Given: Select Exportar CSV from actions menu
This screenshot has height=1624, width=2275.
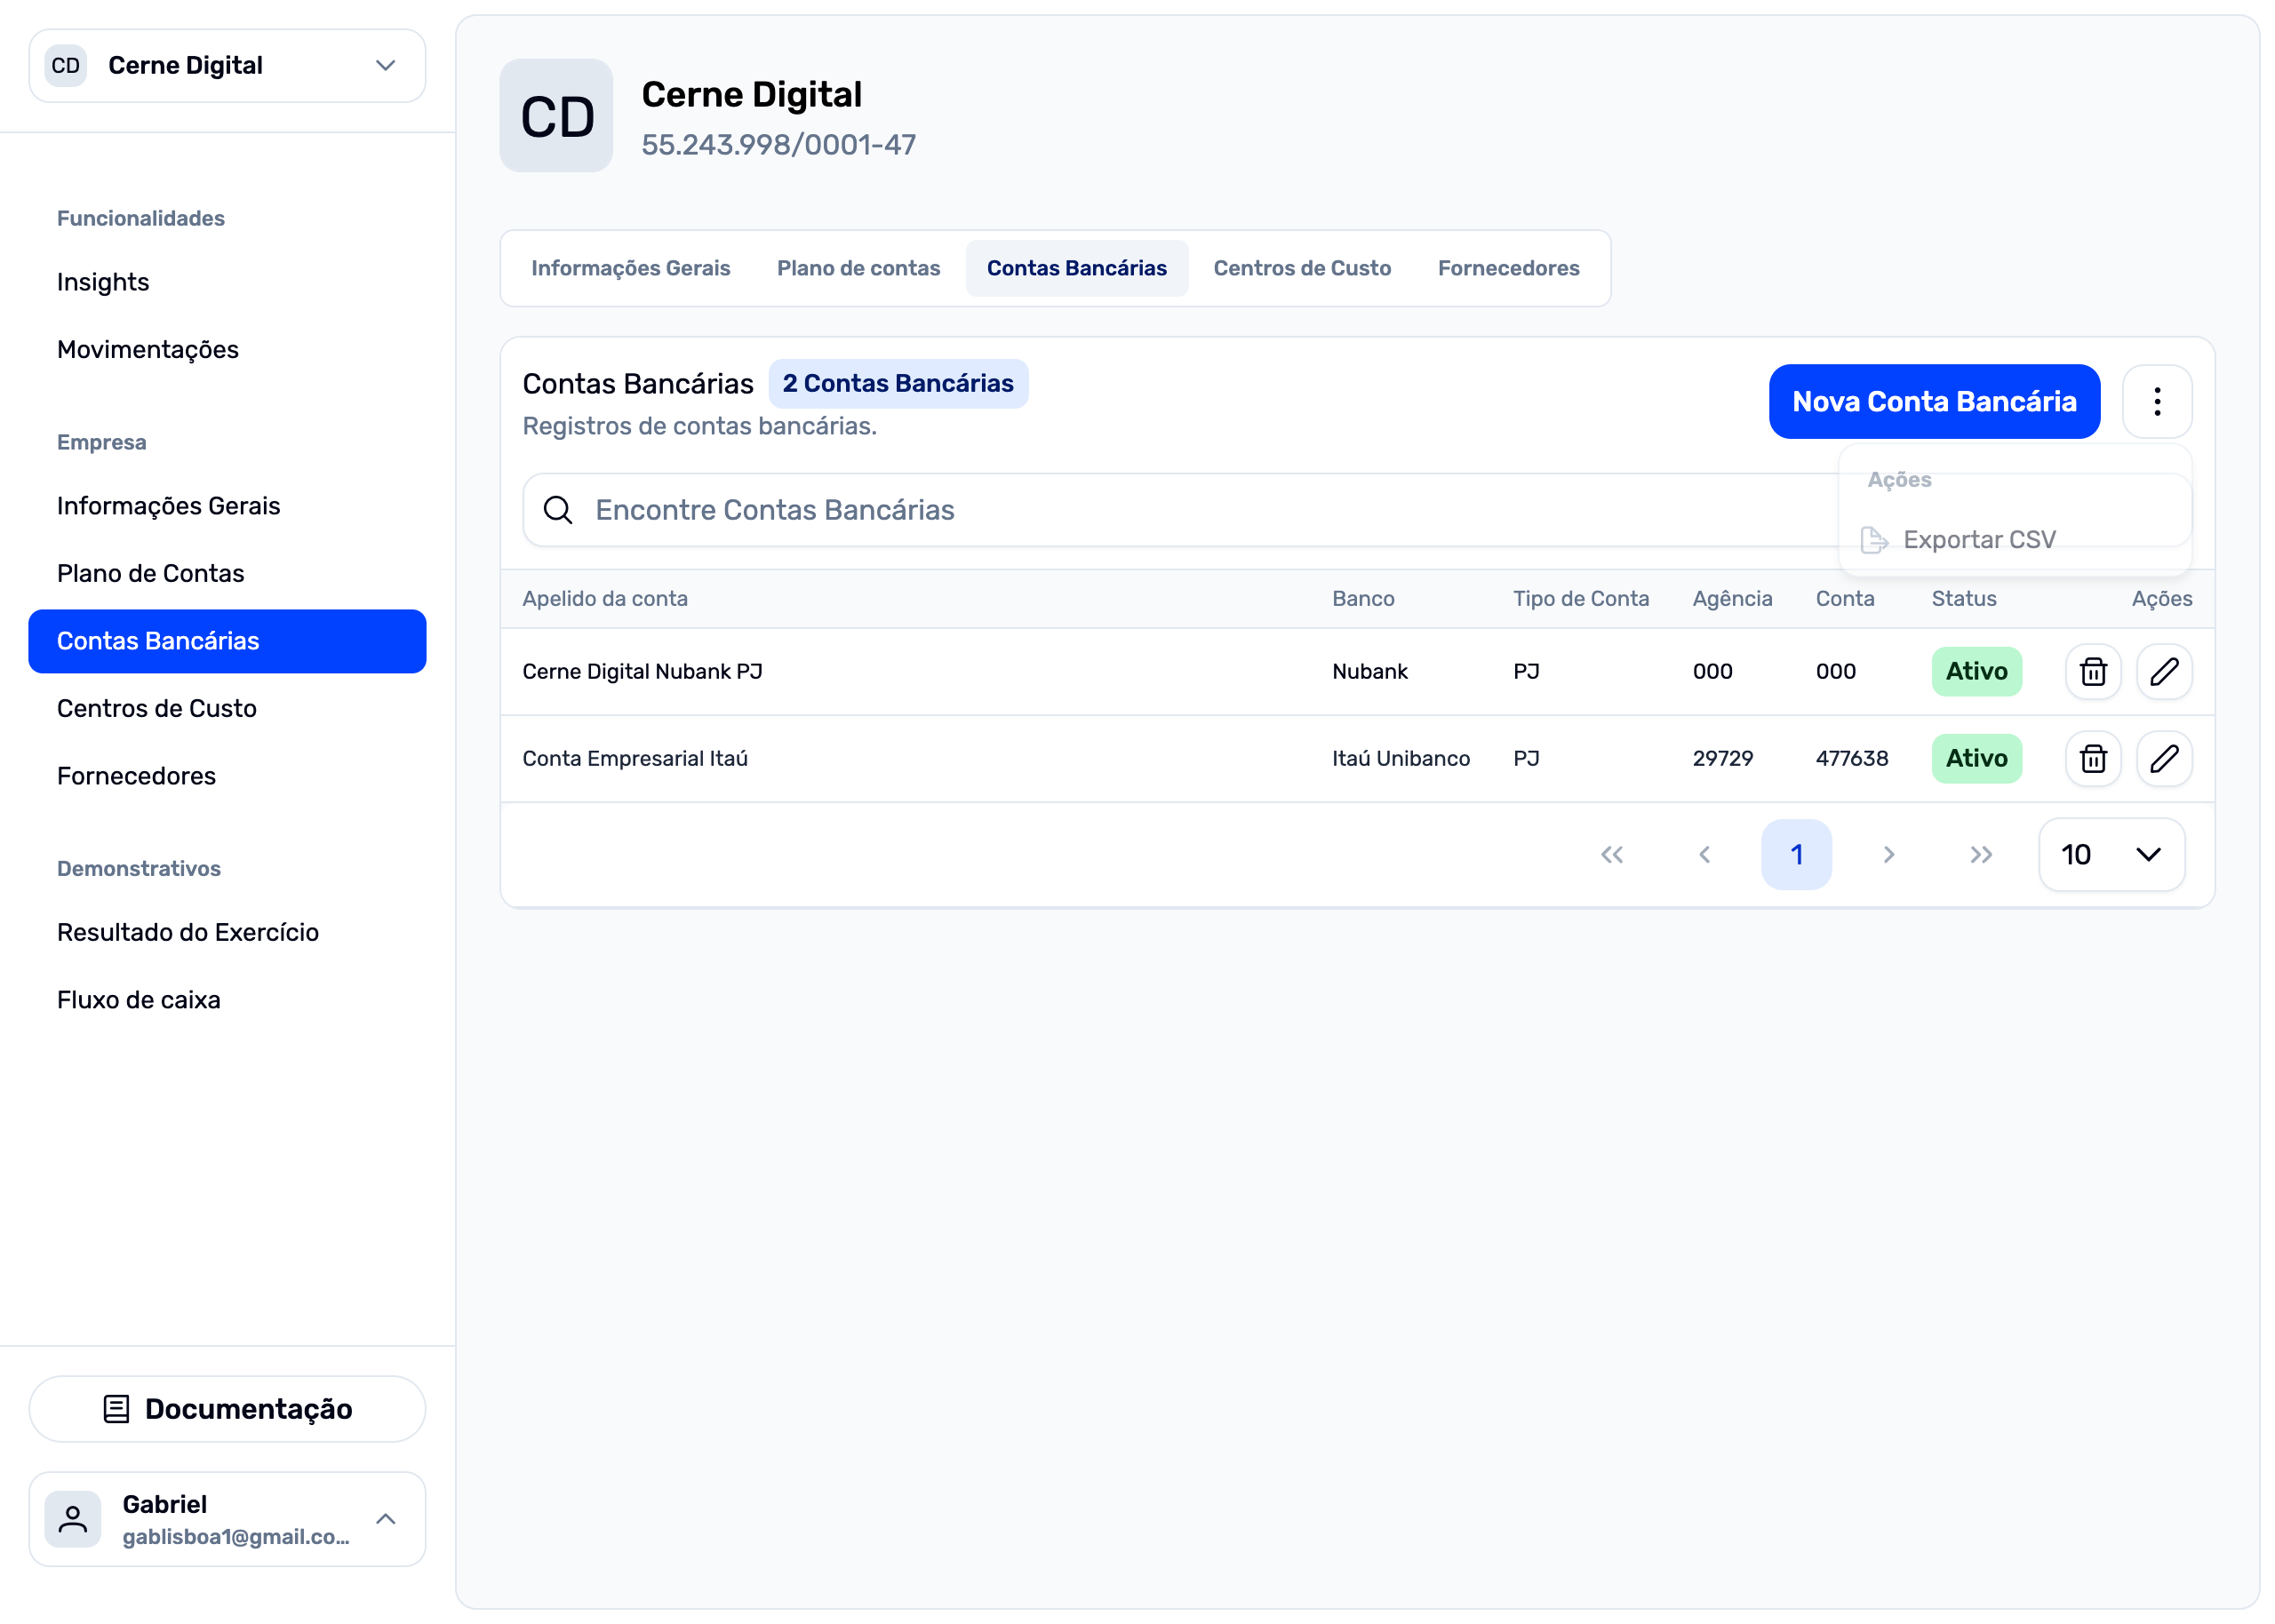Looking at the screenshot, I should point(1978,540).
